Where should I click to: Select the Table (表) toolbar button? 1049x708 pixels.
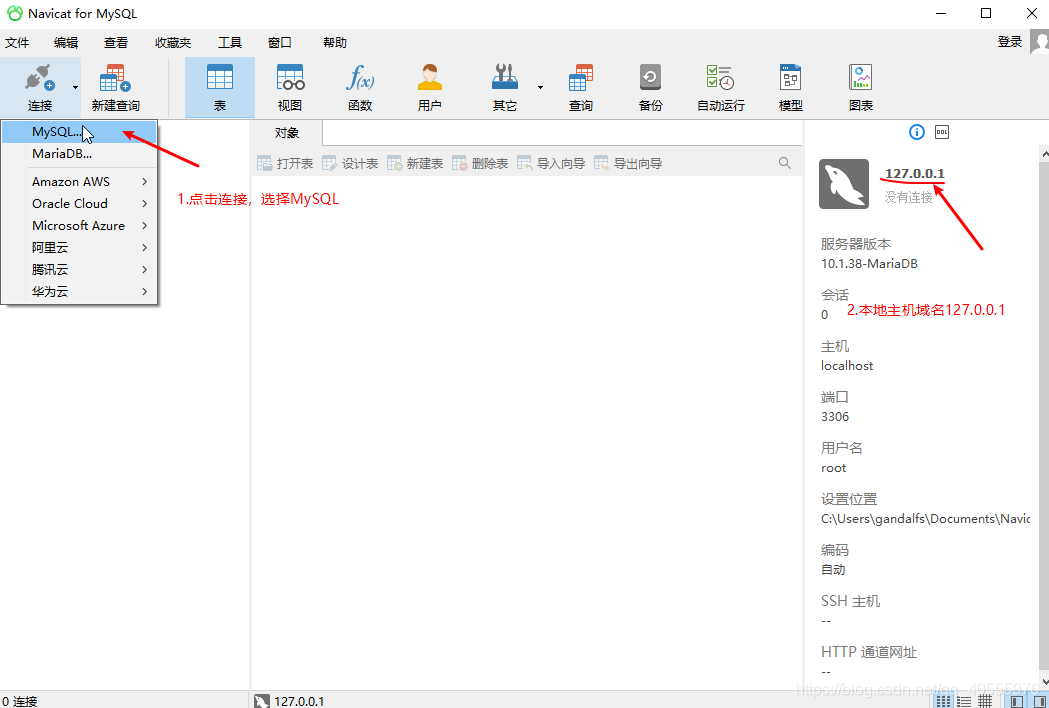click(x=219, y=87)
